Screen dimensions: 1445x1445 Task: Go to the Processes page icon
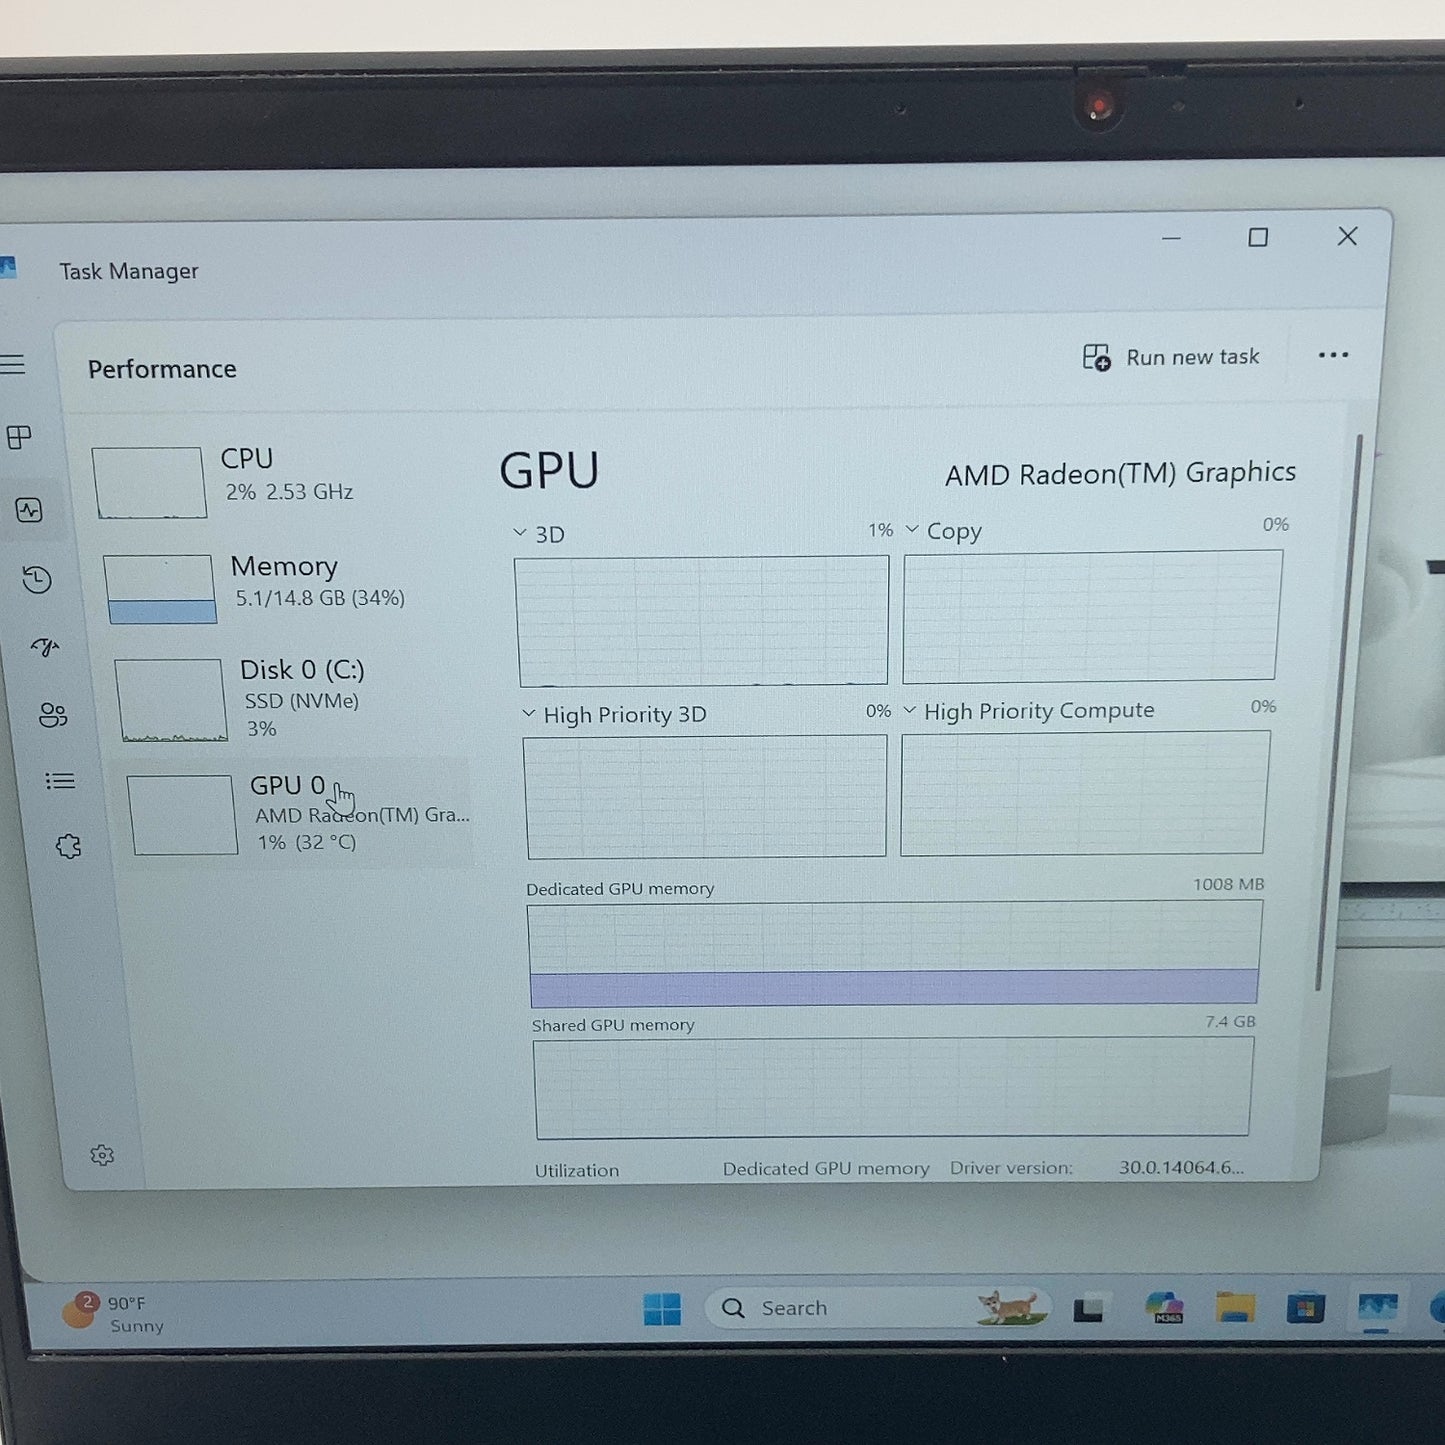(x=19, y=437)
